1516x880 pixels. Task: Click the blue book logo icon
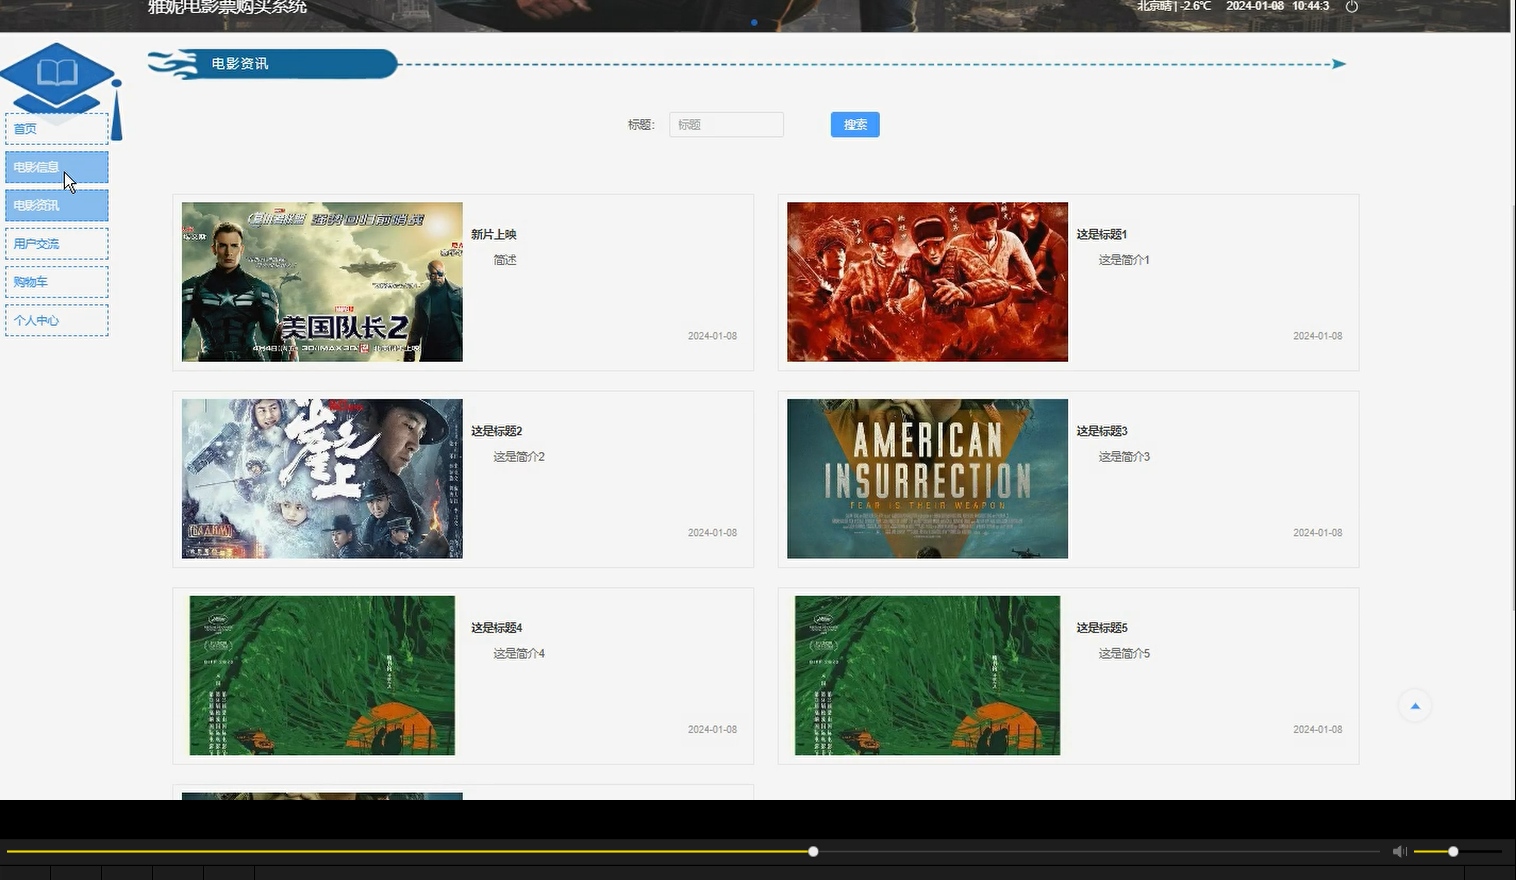point(57,76)
